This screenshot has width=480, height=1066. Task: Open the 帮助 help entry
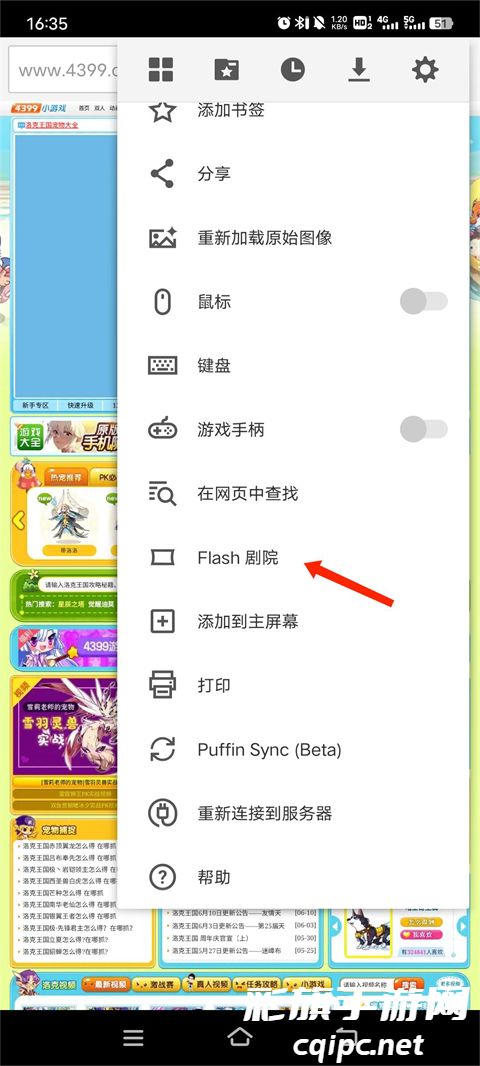point(293,877)
